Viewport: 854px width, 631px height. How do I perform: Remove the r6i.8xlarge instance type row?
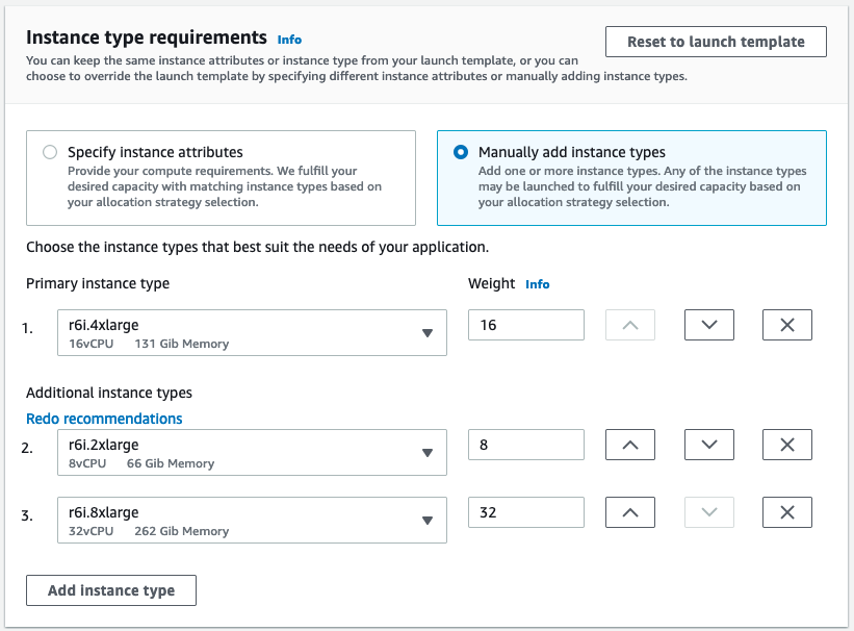click(787, 513)
